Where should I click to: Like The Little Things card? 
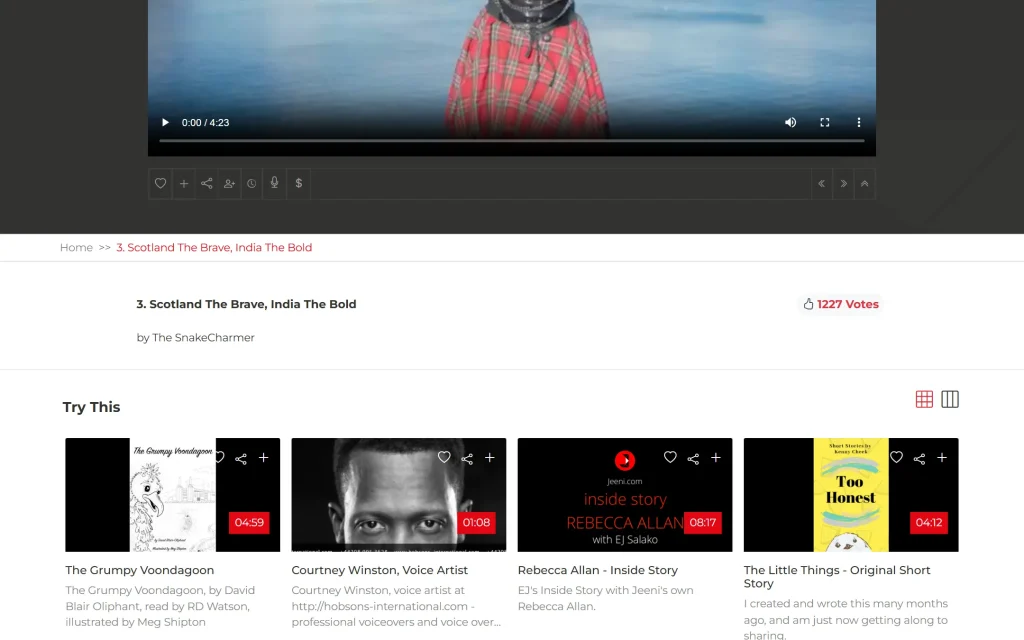[896, 457]
